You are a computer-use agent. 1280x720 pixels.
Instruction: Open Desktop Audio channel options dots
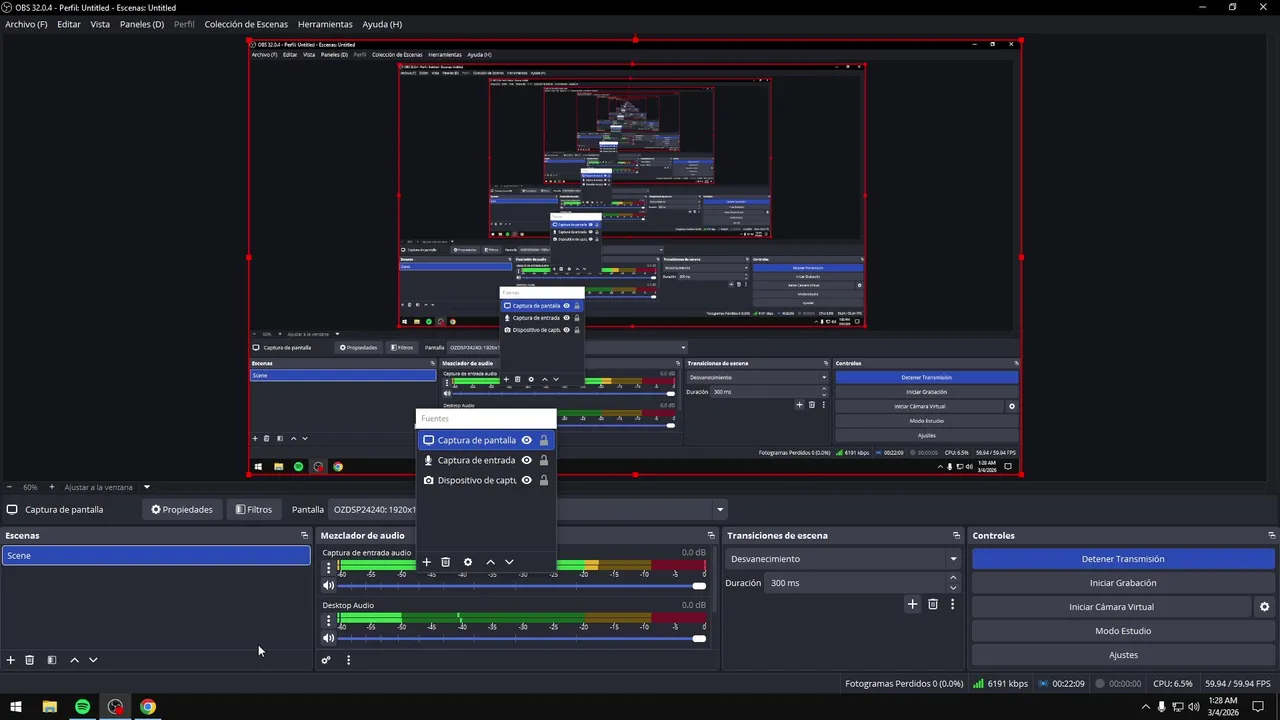(328, 621)
